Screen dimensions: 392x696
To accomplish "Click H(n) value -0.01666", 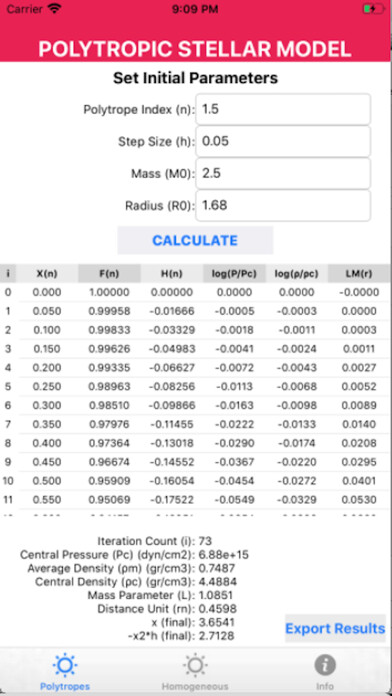I will point(171,312).
